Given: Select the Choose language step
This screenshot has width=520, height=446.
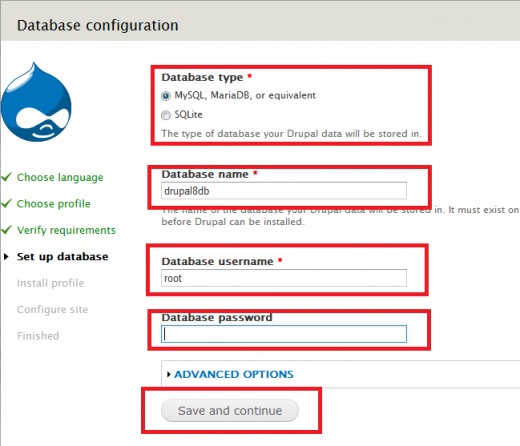Looking at the screenshot, I should [60, 177].
